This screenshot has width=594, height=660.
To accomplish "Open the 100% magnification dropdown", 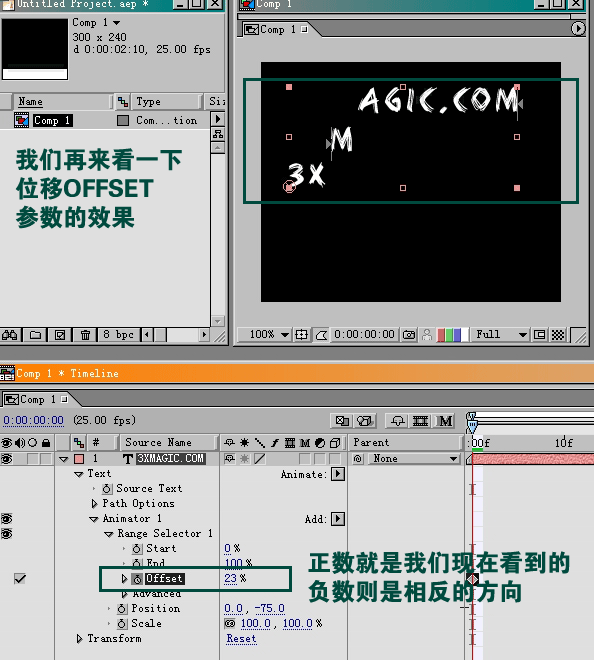I will [269, 335].
